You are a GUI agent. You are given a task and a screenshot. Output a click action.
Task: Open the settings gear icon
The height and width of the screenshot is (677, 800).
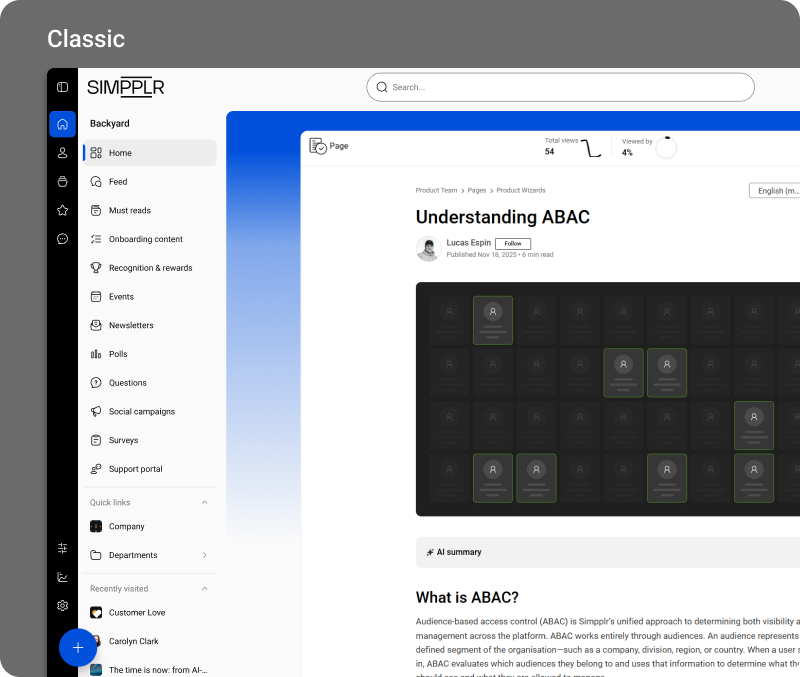(62, 605)
